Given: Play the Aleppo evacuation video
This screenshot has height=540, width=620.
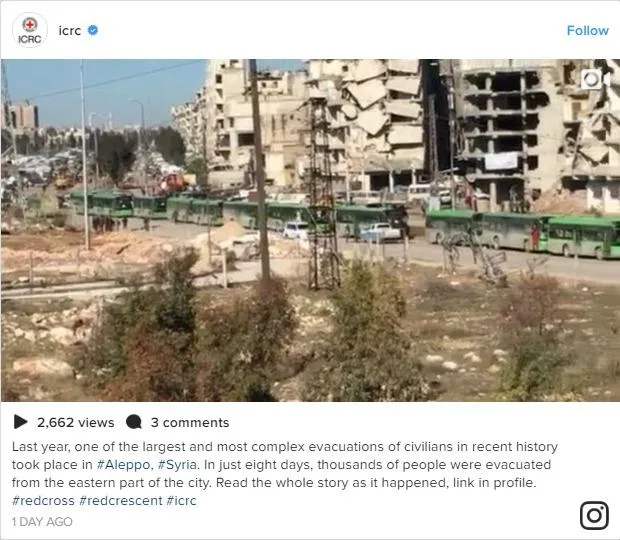Looking at the screenshot, I should click(310, 230).
